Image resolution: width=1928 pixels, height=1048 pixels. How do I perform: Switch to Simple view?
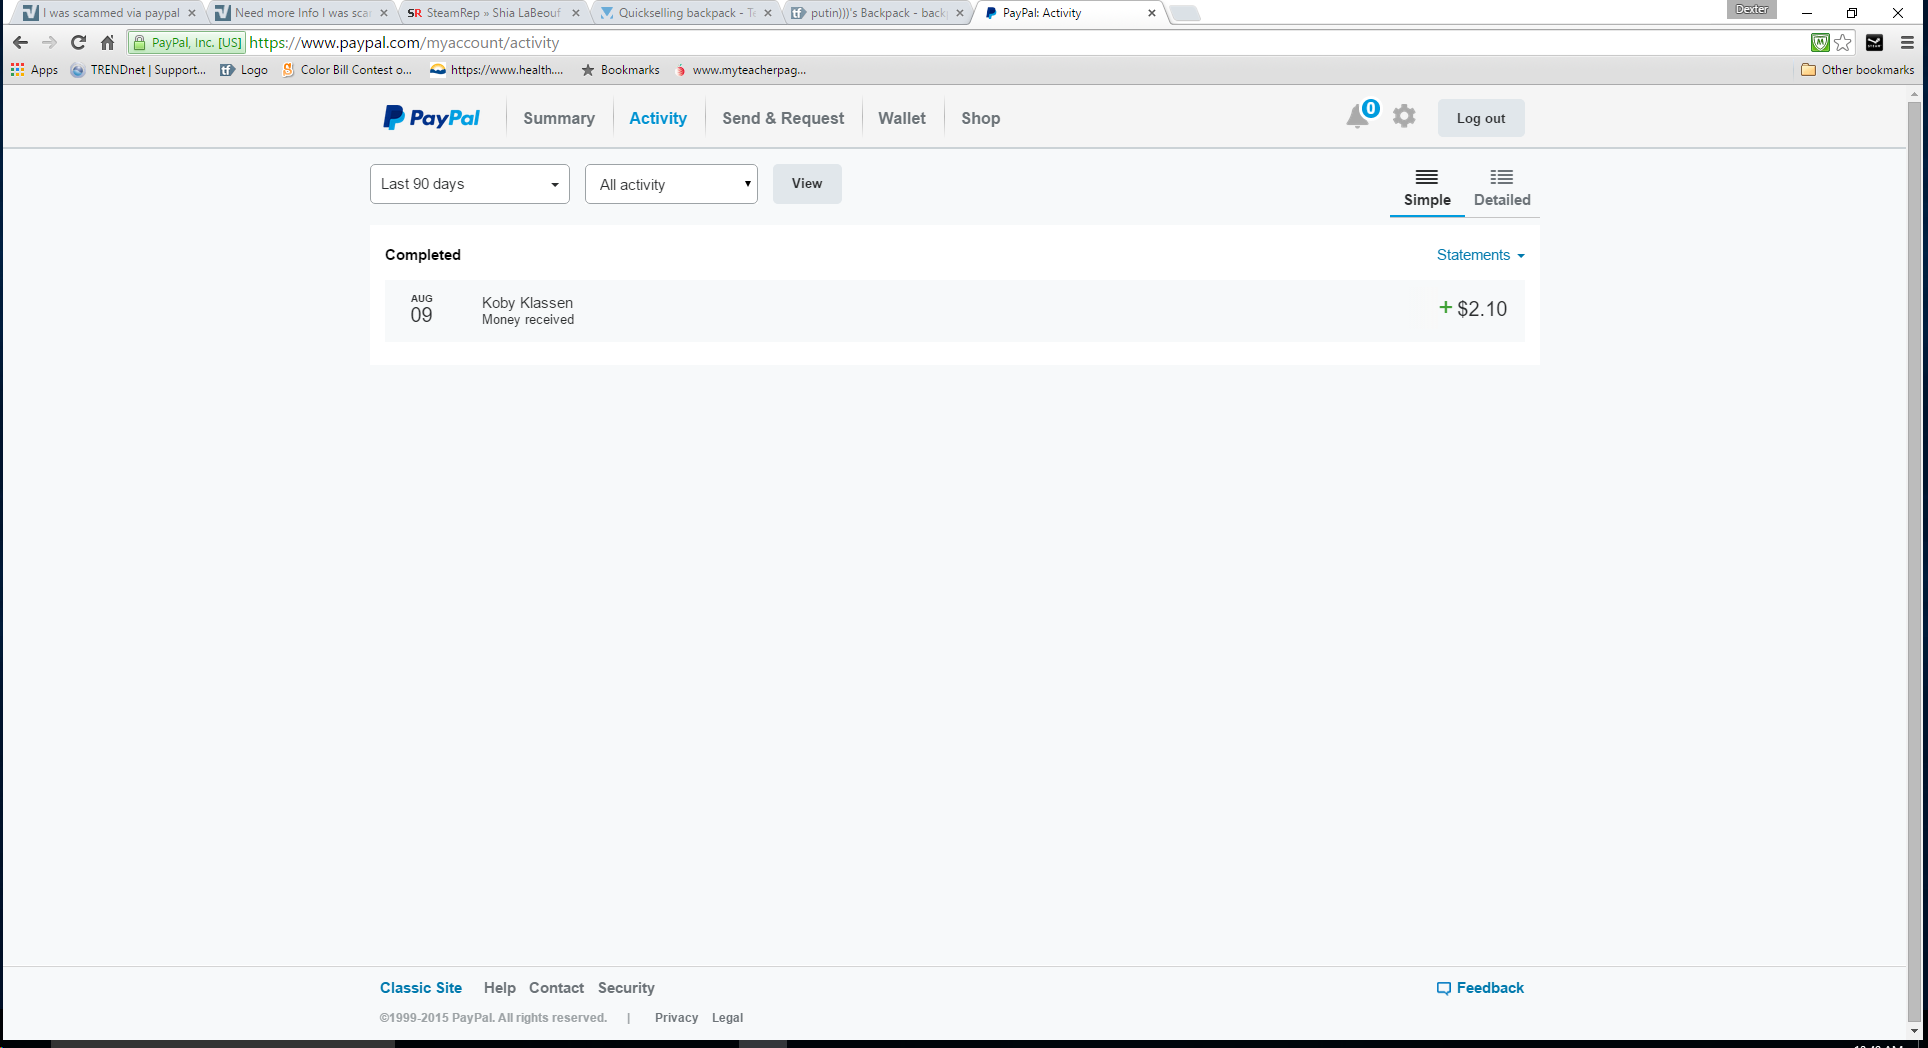[x=1426, y=188]
